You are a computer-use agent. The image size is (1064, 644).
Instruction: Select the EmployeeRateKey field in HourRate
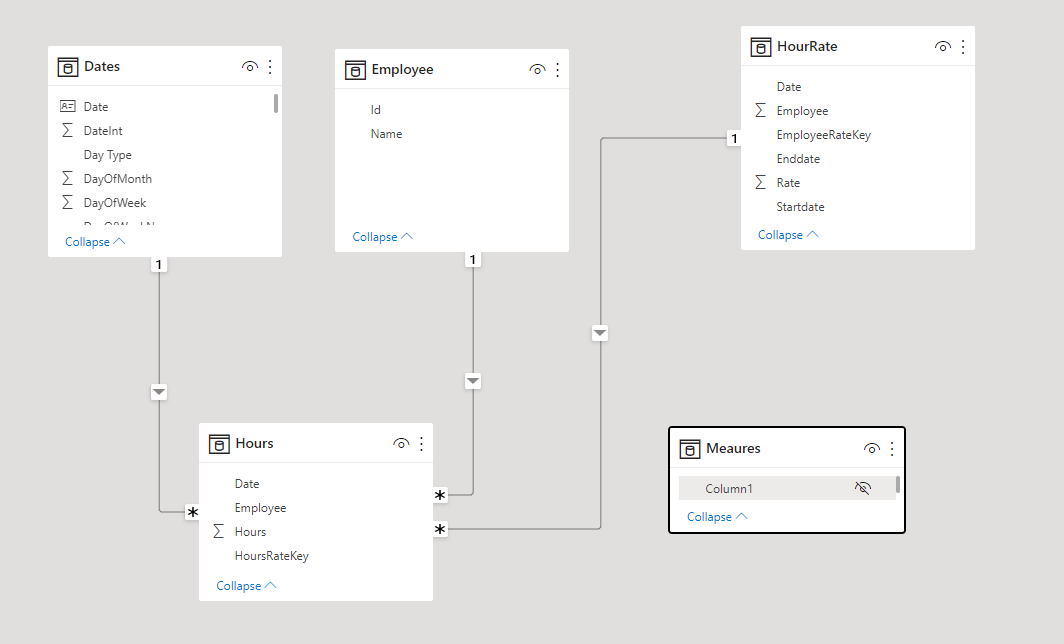(823, 135)
